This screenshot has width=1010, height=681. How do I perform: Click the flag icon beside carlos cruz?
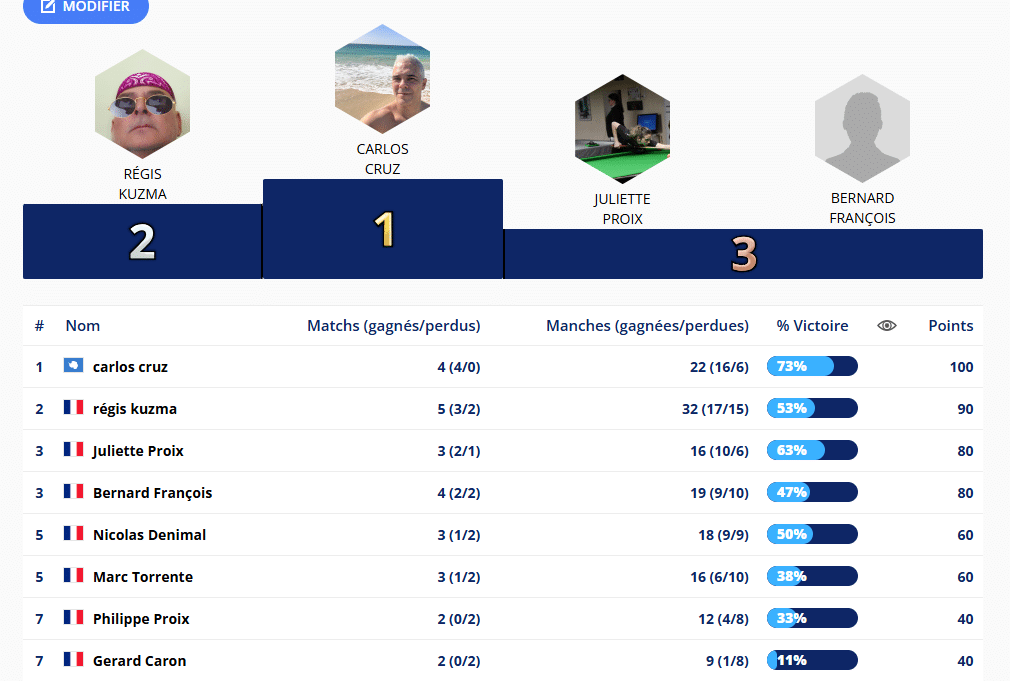[x=73, y=366]
